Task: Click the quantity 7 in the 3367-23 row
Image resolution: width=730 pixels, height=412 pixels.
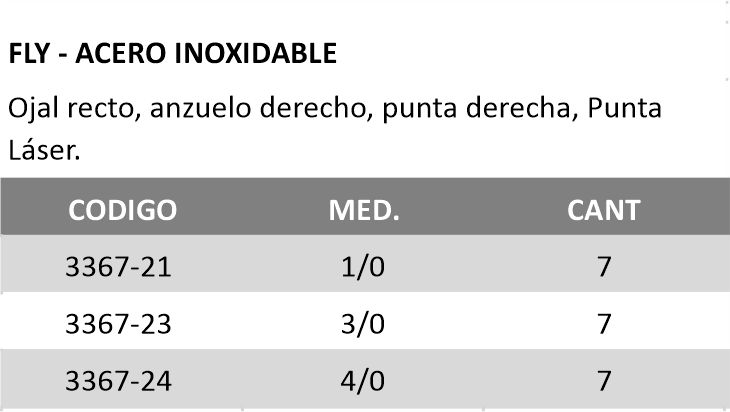Action: click(603, 325)
